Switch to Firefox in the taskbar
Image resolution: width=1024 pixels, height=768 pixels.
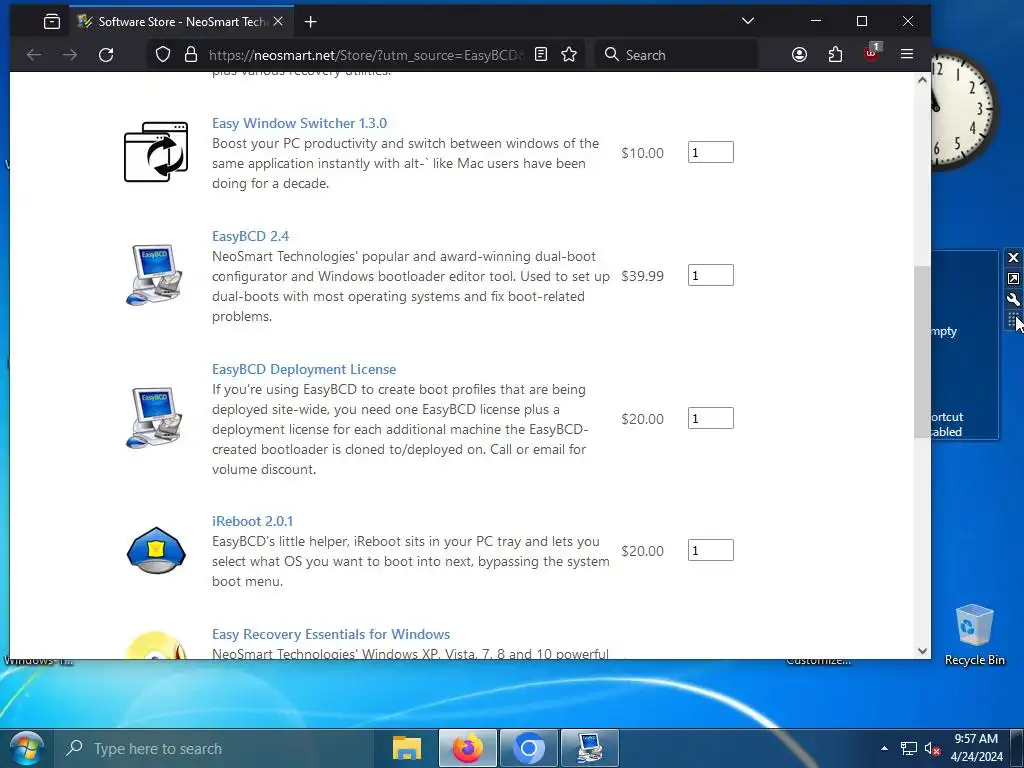(468, 748)
